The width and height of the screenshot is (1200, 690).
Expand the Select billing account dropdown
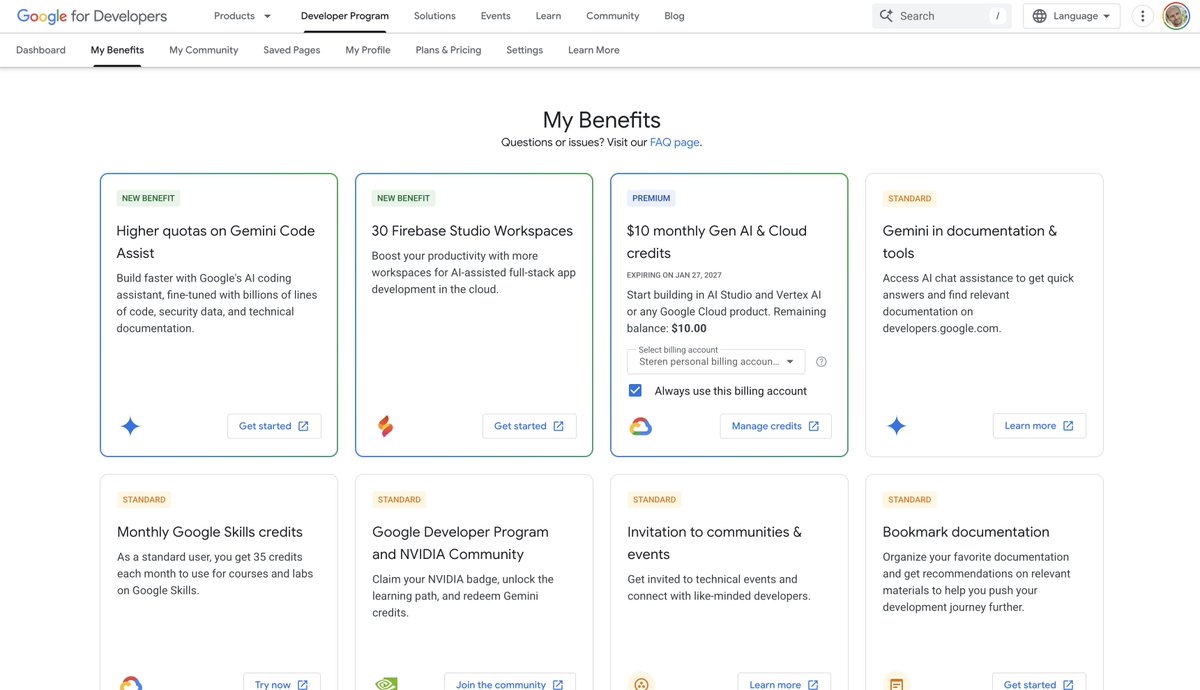pyautogui.click(x=716, y=361)
